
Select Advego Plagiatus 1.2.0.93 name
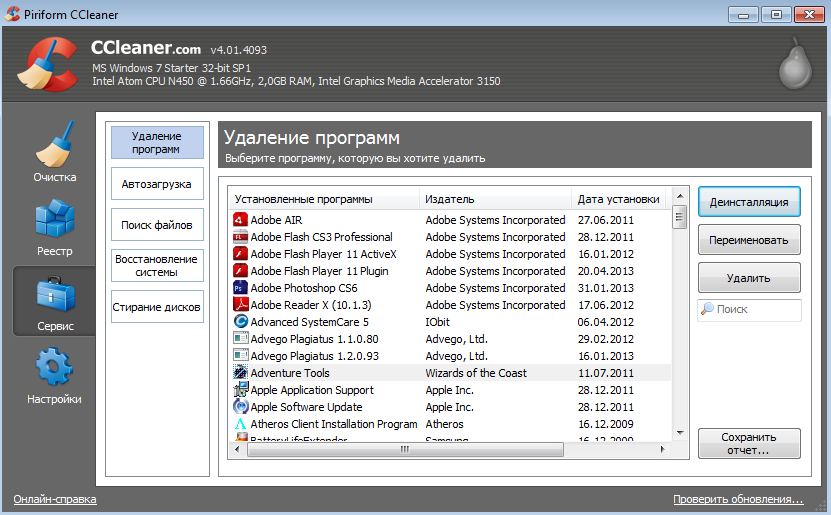point(315,356)
